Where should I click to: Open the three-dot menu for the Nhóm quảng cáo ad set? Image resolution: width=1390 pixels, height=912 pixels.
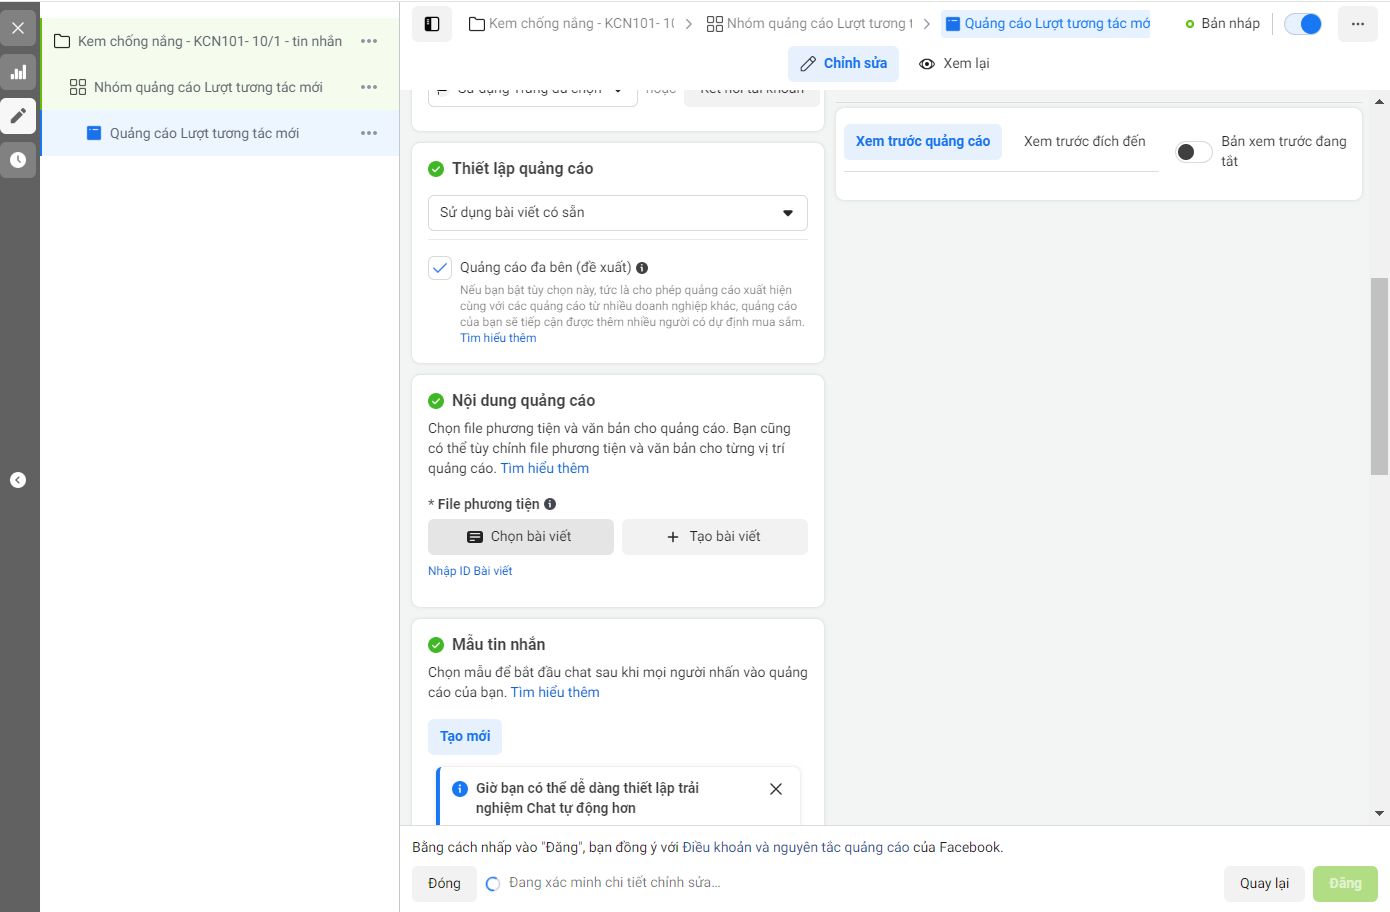[x=369, y=87]
